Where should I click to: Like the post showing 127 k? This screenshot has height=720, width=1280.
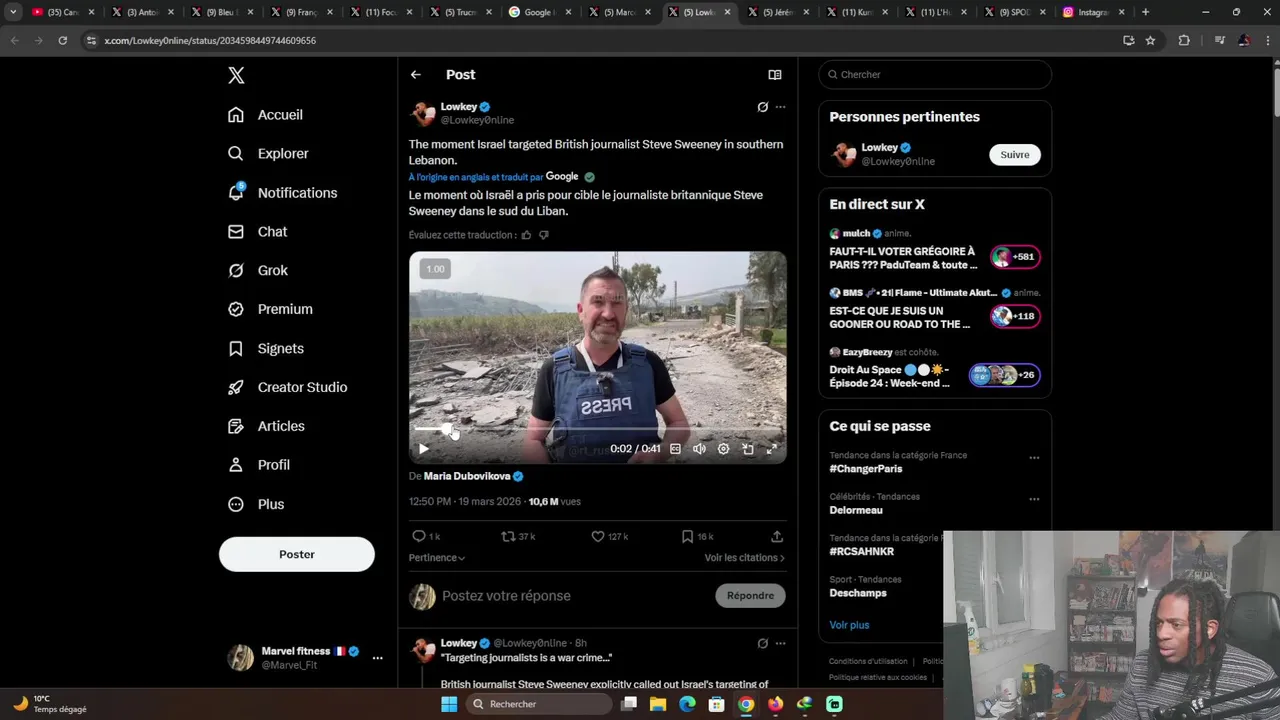pyautogui.click(x=609, y=537)
